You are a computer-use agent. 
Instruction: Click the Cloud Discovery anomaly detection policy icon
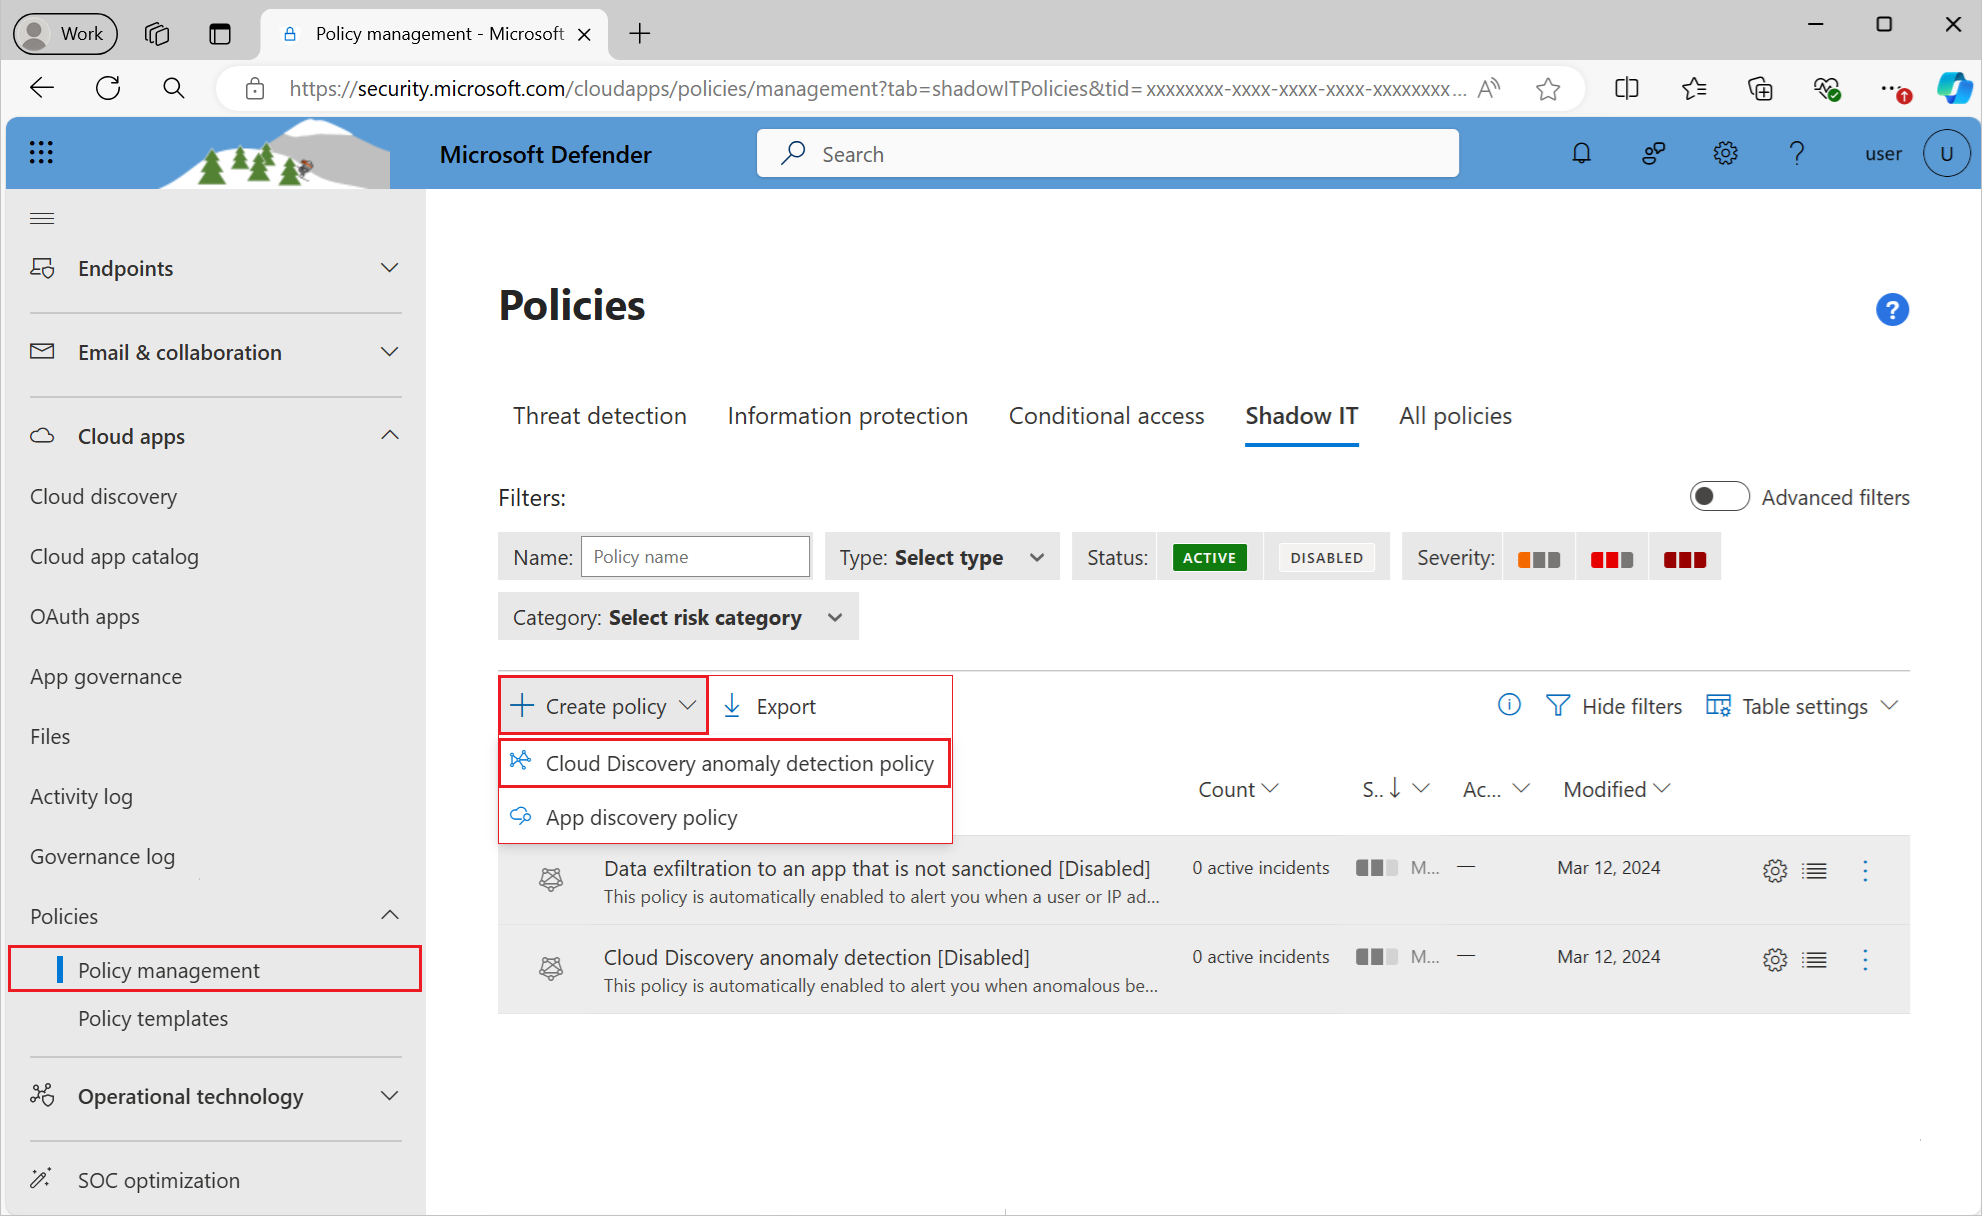521,764
